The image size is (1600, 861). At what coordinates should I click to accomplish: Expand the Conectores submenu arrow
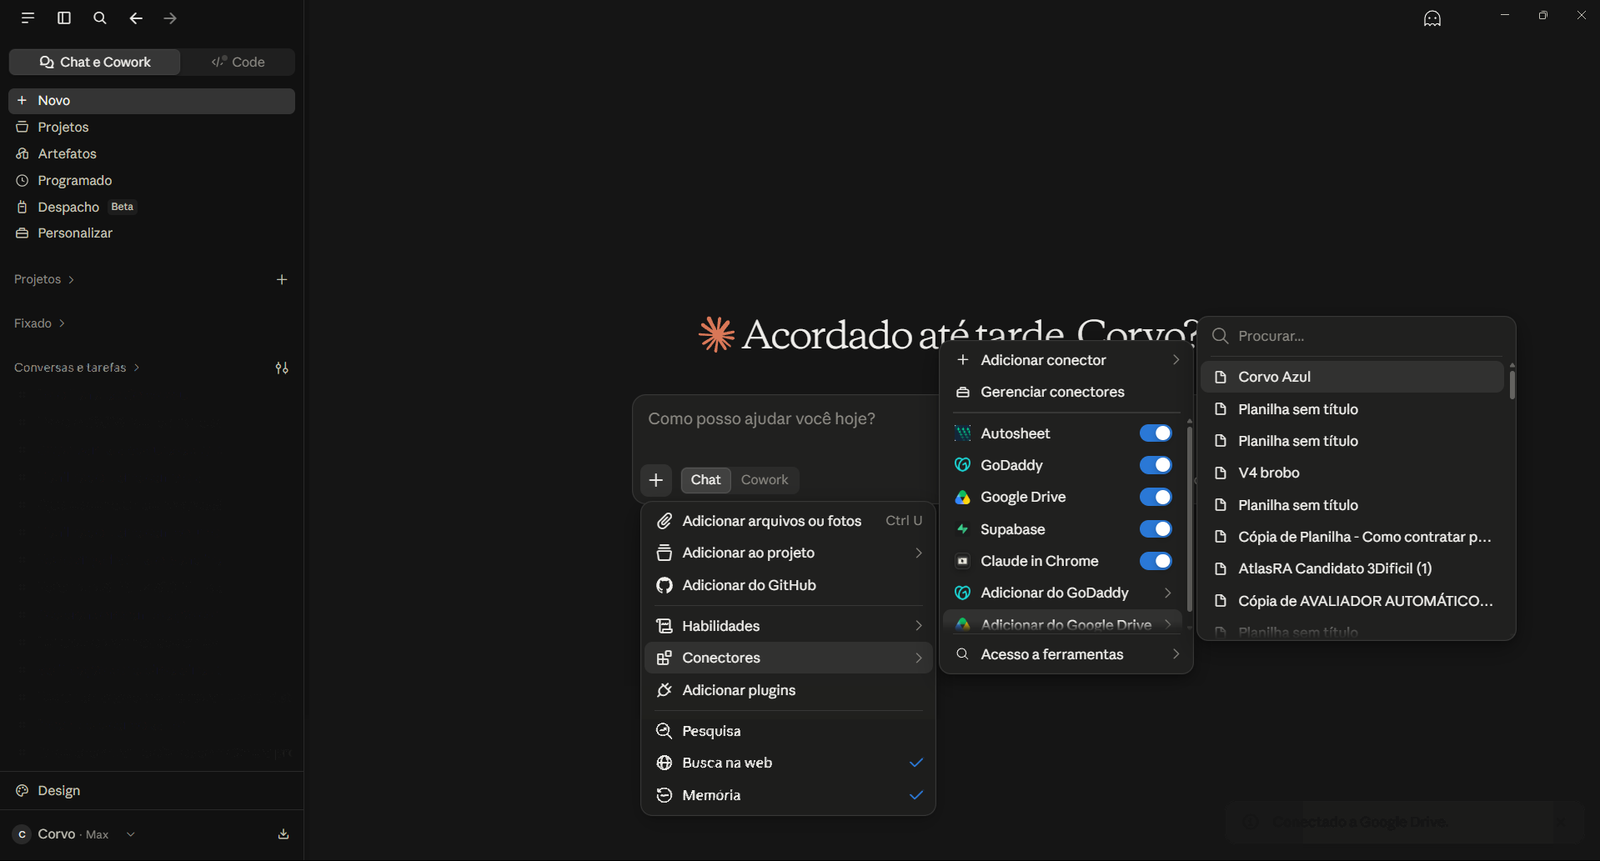918,658
